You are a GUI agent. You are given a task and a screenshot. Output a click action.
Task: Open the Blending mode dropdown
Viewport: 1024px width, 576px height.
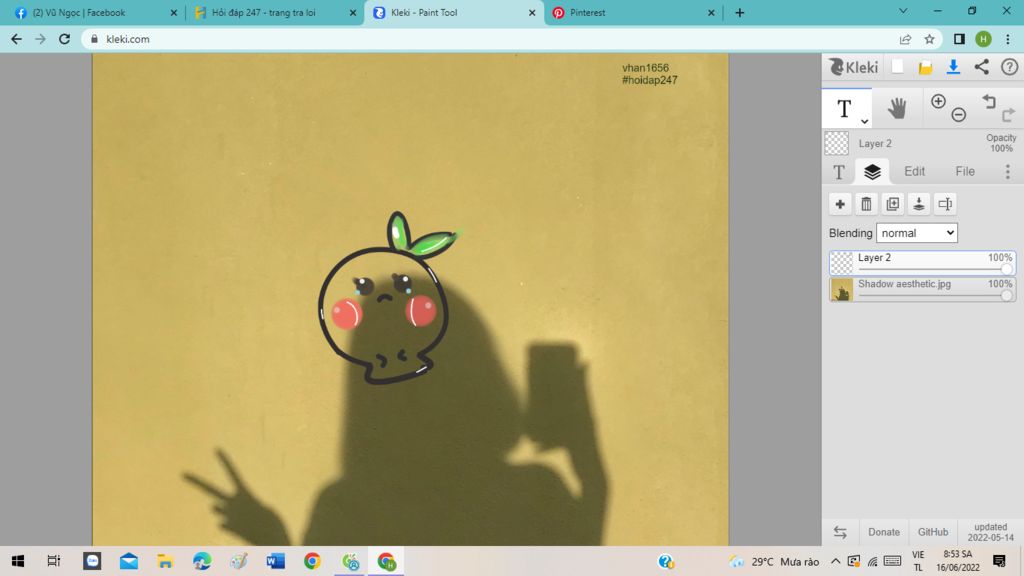coord(916,233)
